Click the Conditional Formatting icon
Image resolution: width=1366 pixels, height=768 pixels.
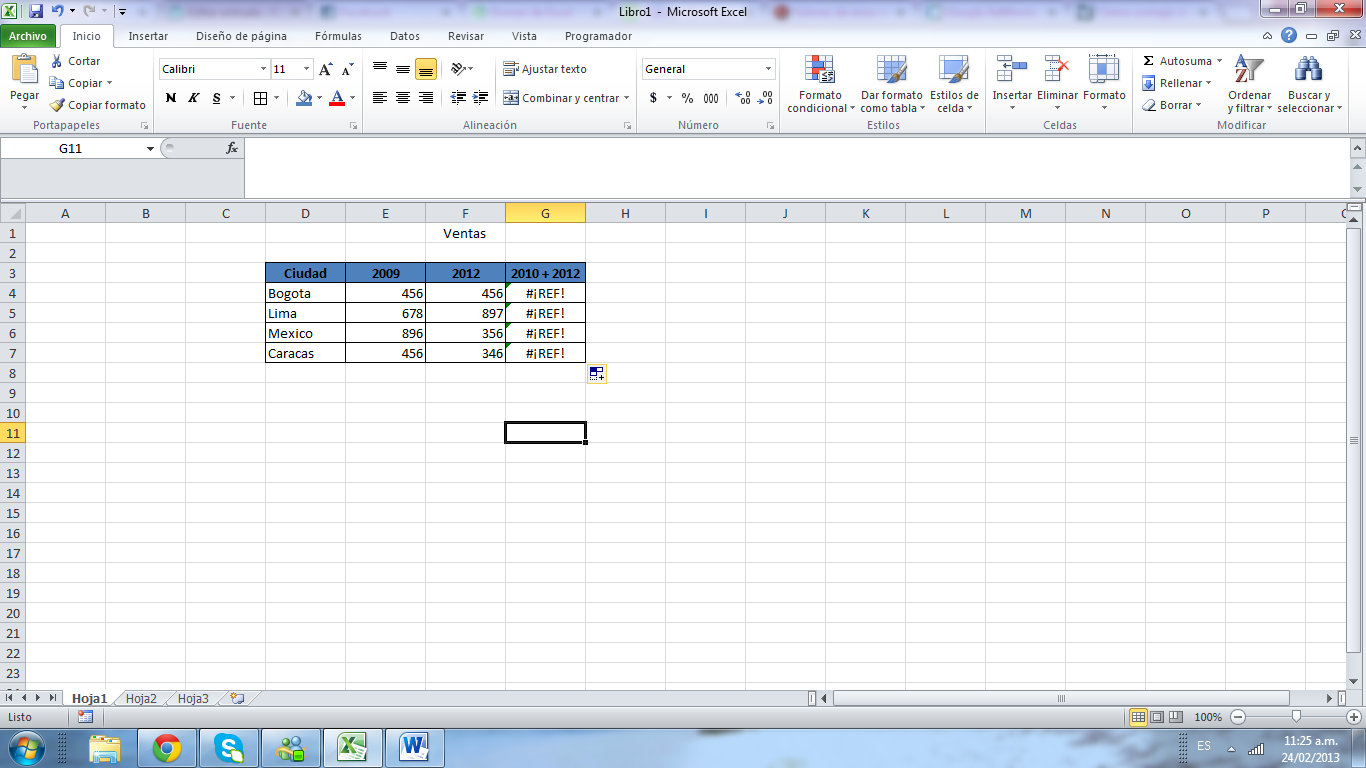820,70
